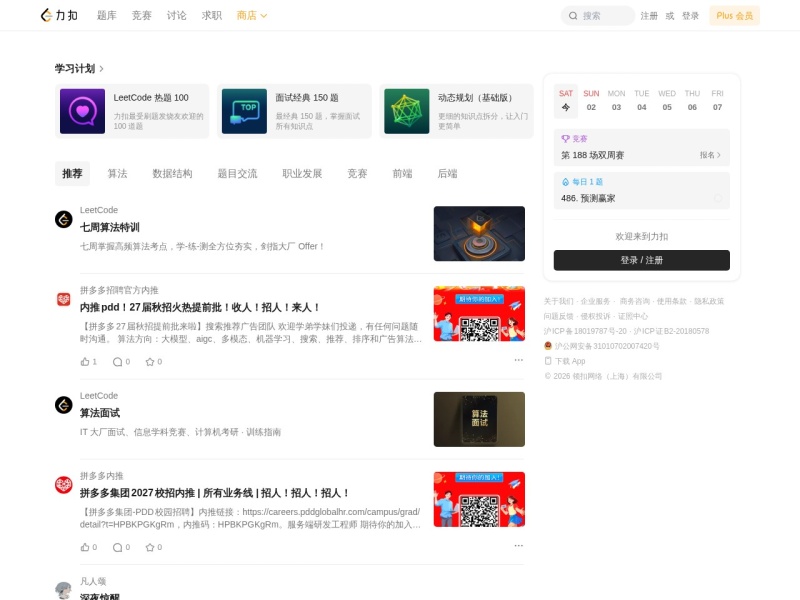The width and height of the screenshot is (800, 600).
Task: Click the 竞赛 trophy icon in sidebar
Action: point(565,139)
